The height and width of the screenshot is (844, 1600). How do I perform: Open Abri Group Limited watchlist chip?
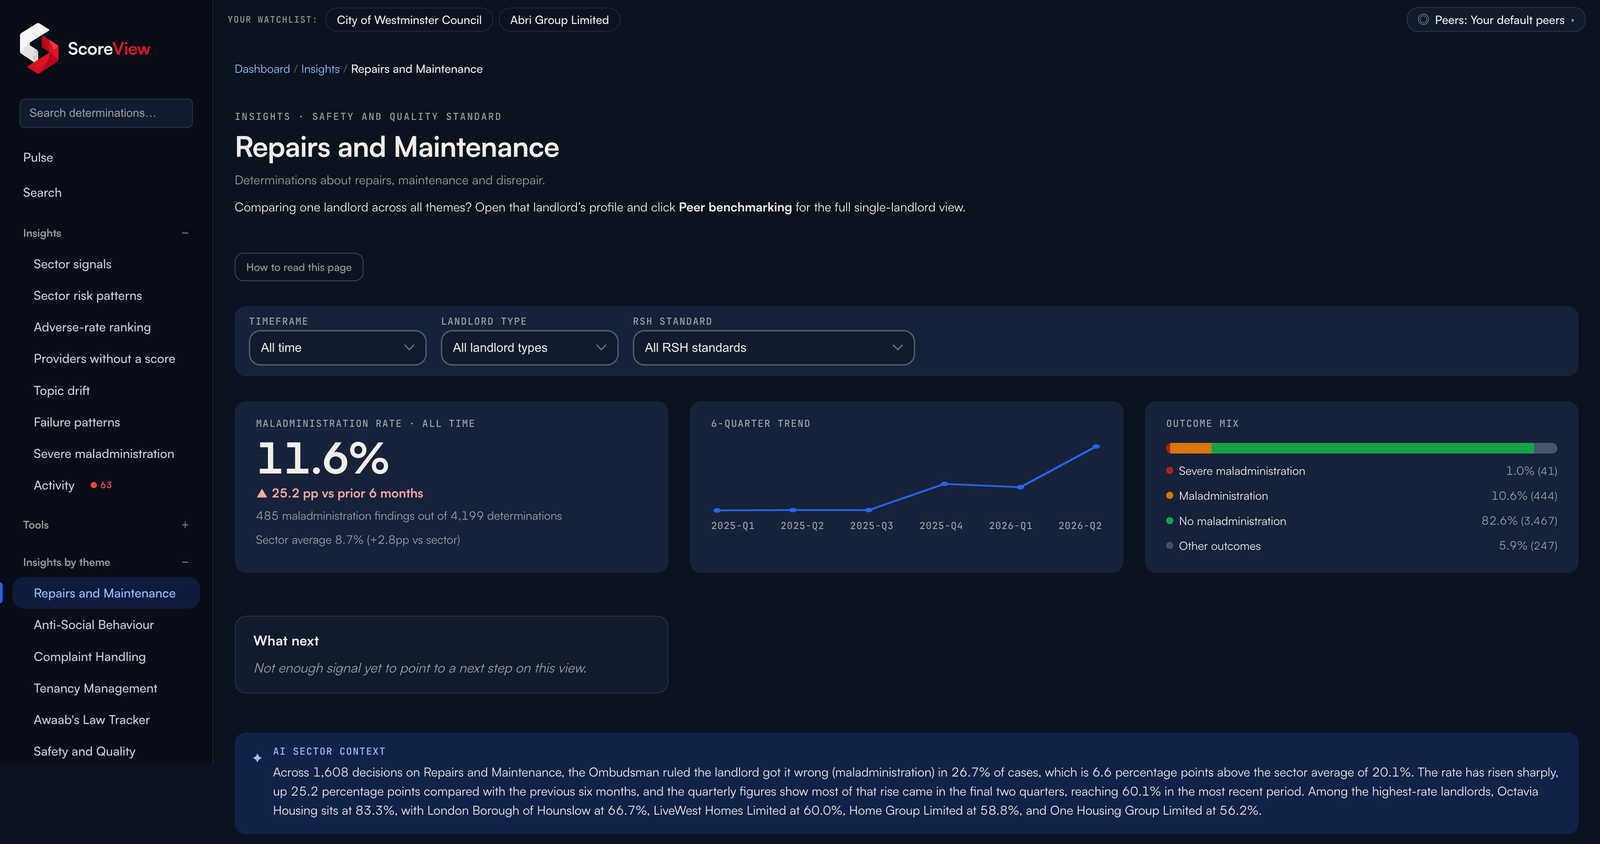click(x=559, y=20)
